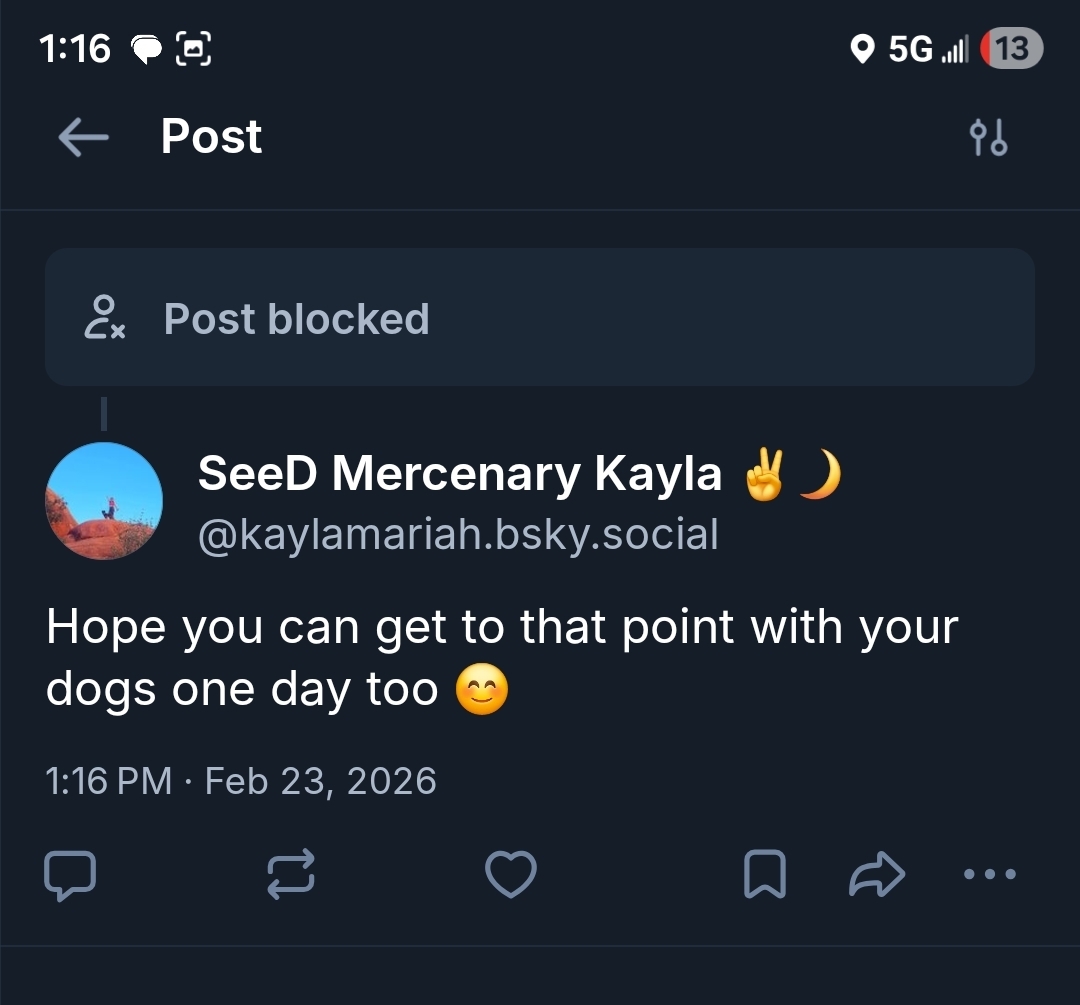Open the three-dot more options menu

[989, 874]
